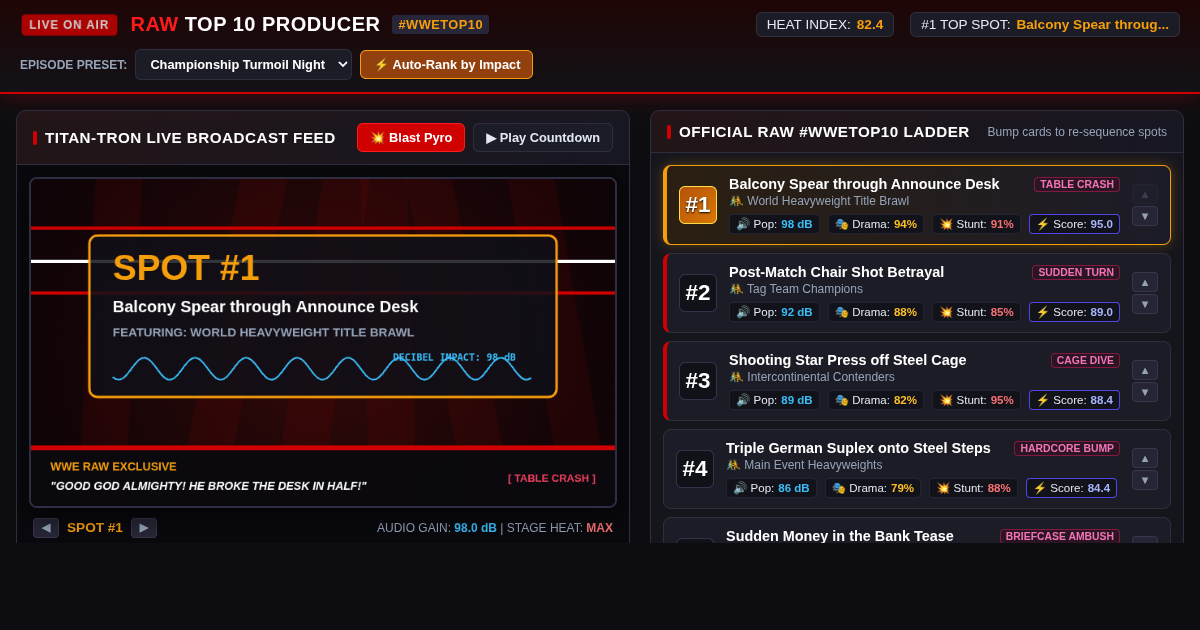
Task: Move Balcony Spear card down
Action: [1145, 216]
